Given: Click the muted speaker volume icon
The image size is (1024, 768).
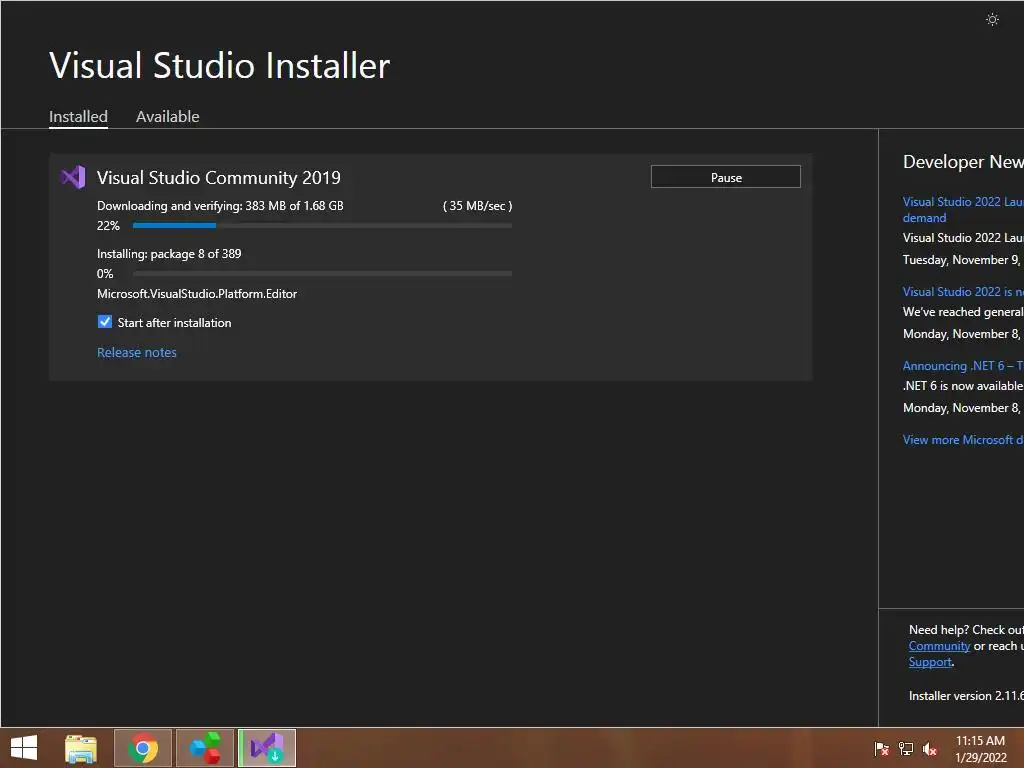Looking at the screenshot, I should click(x=930, y=748).
